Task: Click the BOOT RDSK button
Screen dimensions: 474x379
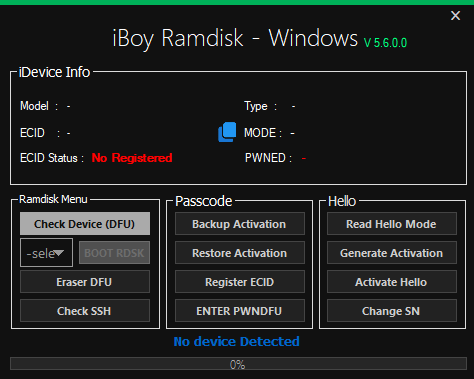Action: click(x=114, y=253)
